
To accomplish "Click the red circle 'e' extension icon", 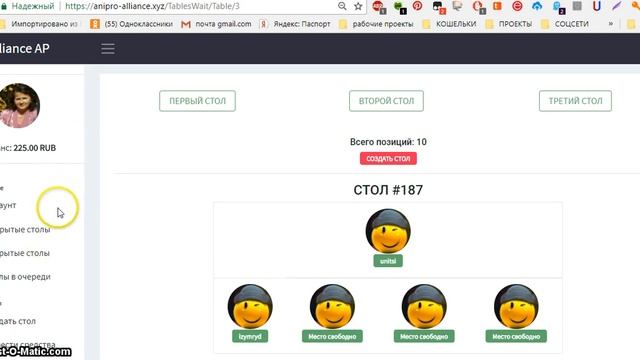I will click(x=517, y=6).
